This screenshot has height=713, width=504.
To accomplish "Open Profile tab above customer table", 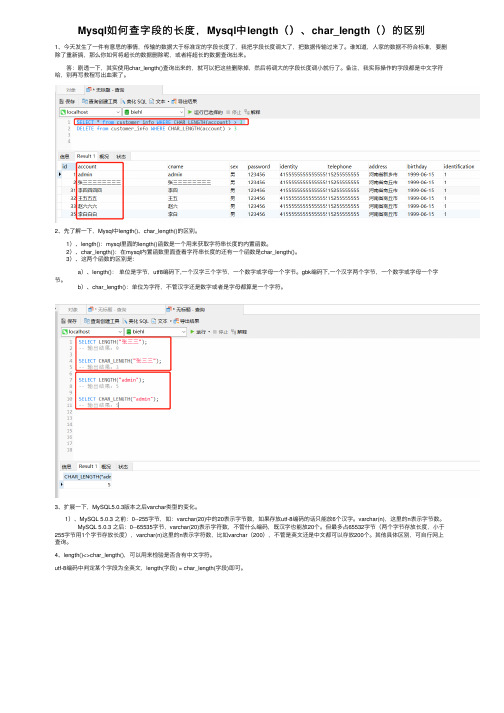I will coord(104,156).
